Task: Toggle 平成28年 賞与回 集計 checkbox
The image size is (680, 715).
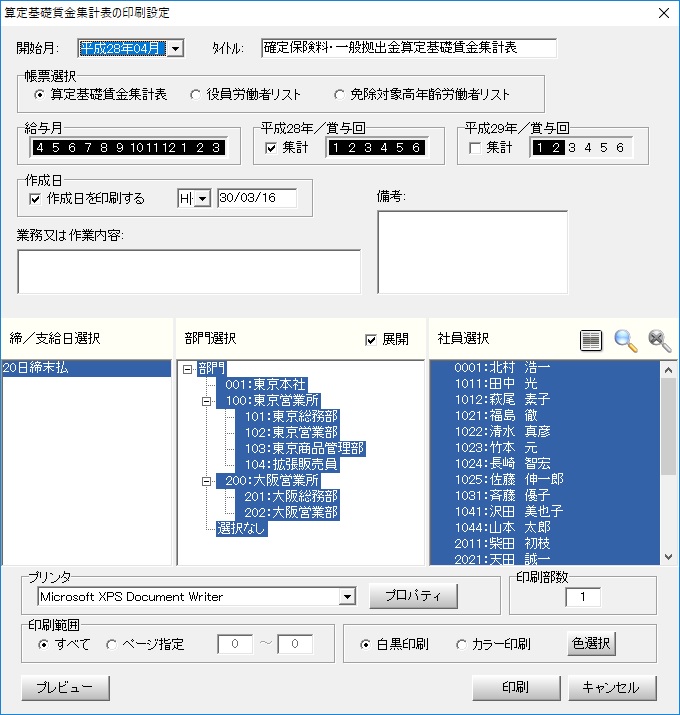Action: pos(271,148)
